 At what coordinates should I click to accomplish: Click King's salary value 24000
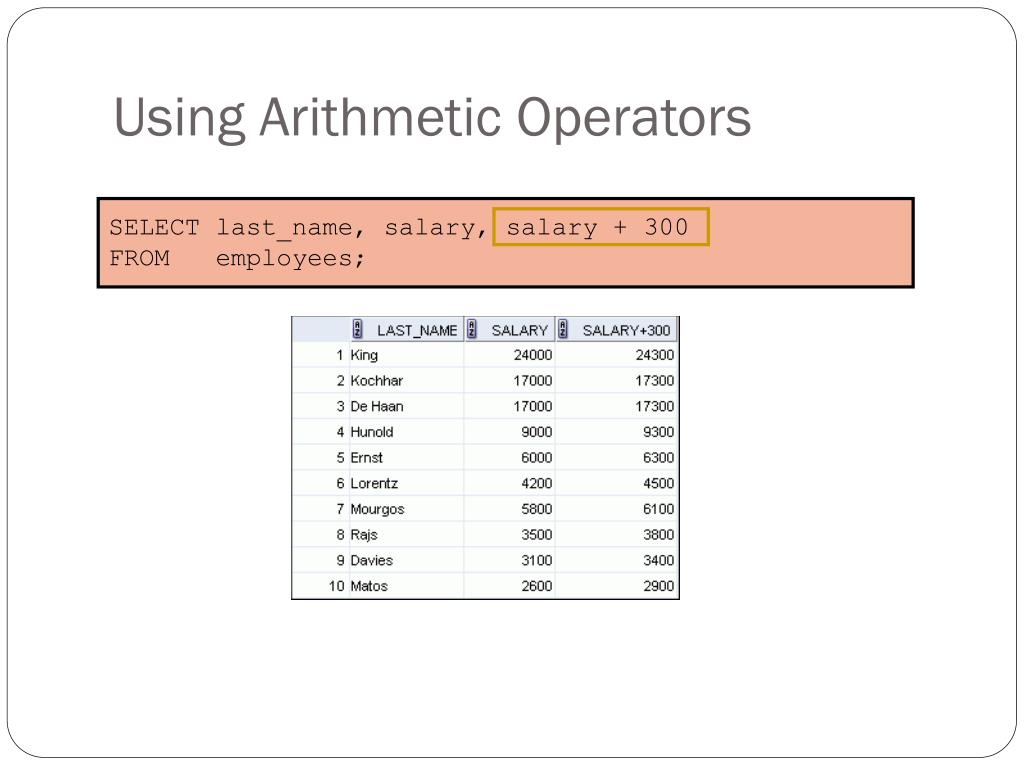pyautogui.click(x=532, y=355)
